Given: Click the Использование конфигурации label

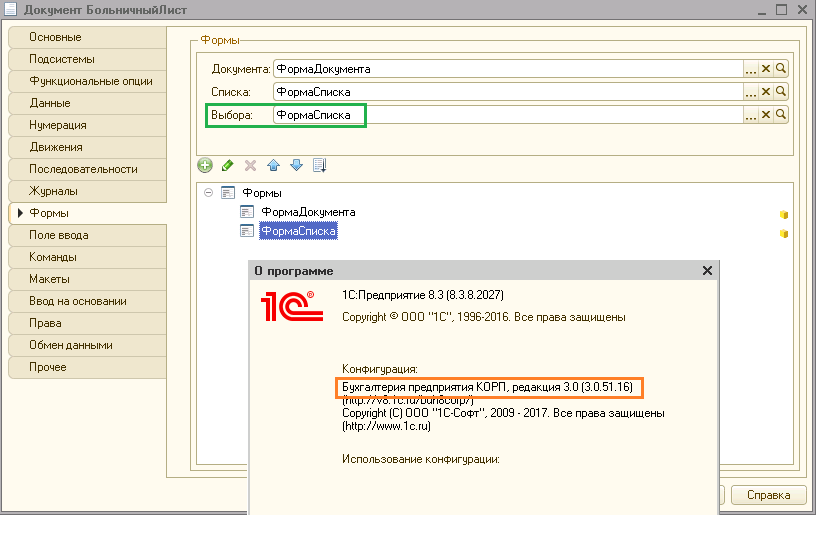Looking at the screenshot, I should pyautogui.click(x=420, y=459).
